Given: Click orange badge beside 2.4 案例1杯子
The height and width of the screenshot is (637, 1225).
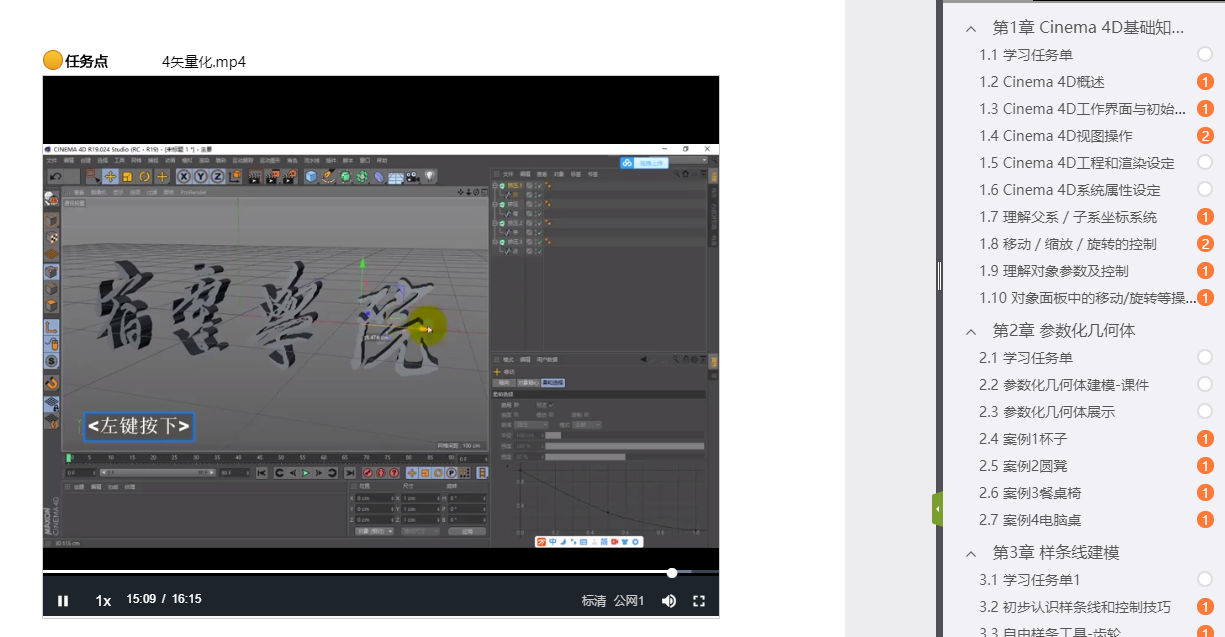Looking at the screenshot, I should tap(1205, 439).
